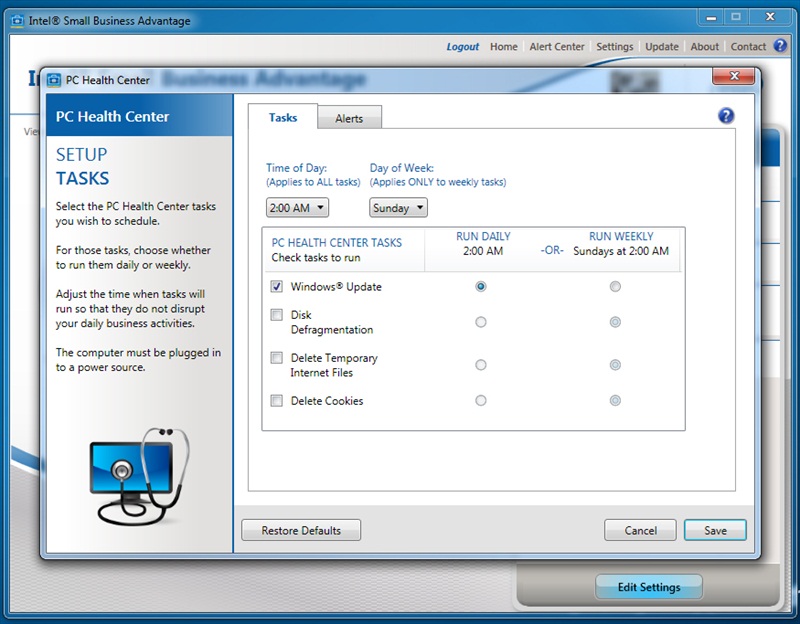800x624 pixels.
Task: Click Home in the top navigation
Action: pyautogui.click(x=504, y=46)
